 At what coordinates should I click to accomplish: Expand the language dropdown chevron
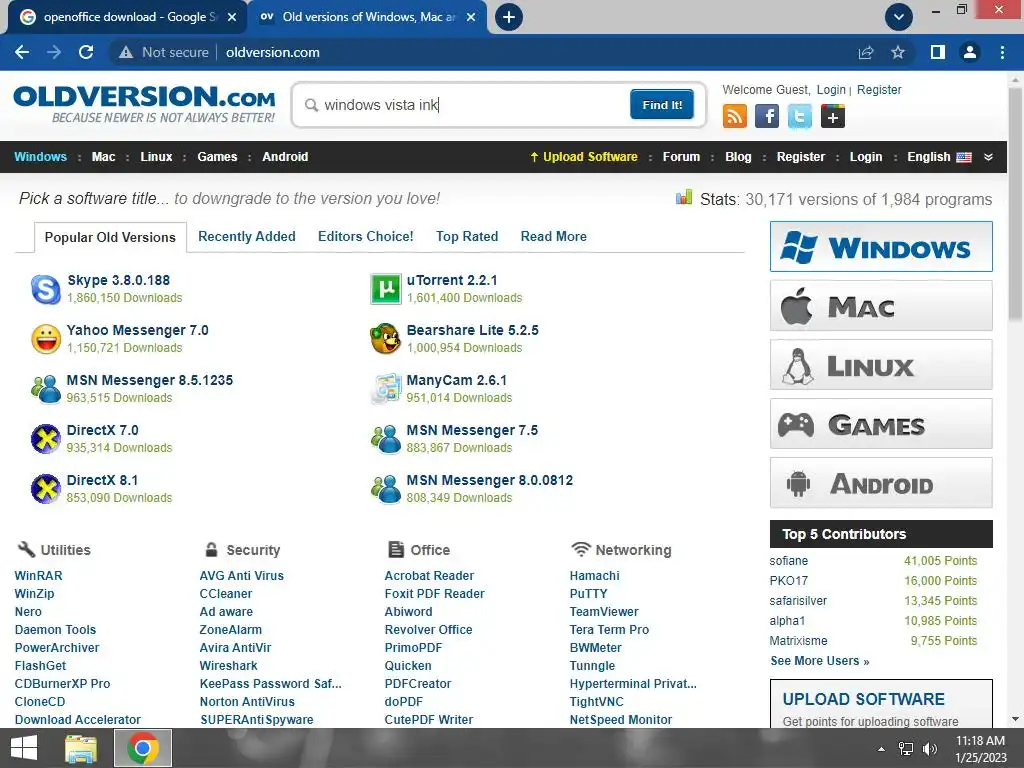coord(988,157)
